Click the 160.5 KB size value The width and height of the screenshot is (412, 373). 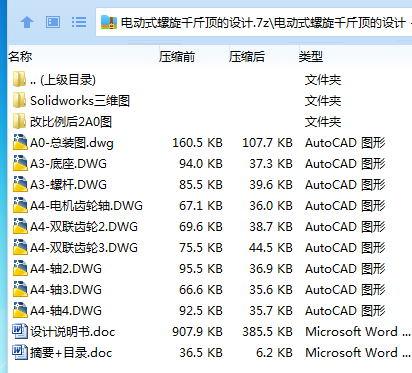(x=197, y=143)
